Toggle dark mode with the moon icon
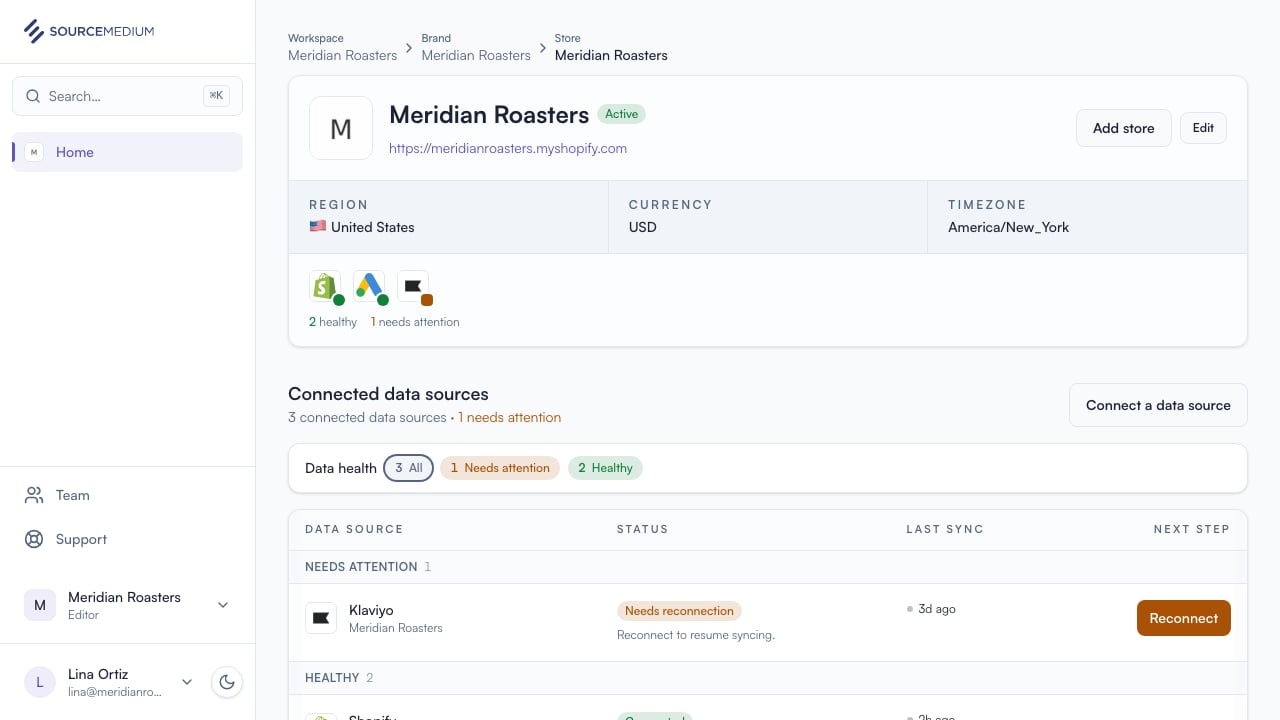The height and width of the screenshot is (720, 1280). 227,682
